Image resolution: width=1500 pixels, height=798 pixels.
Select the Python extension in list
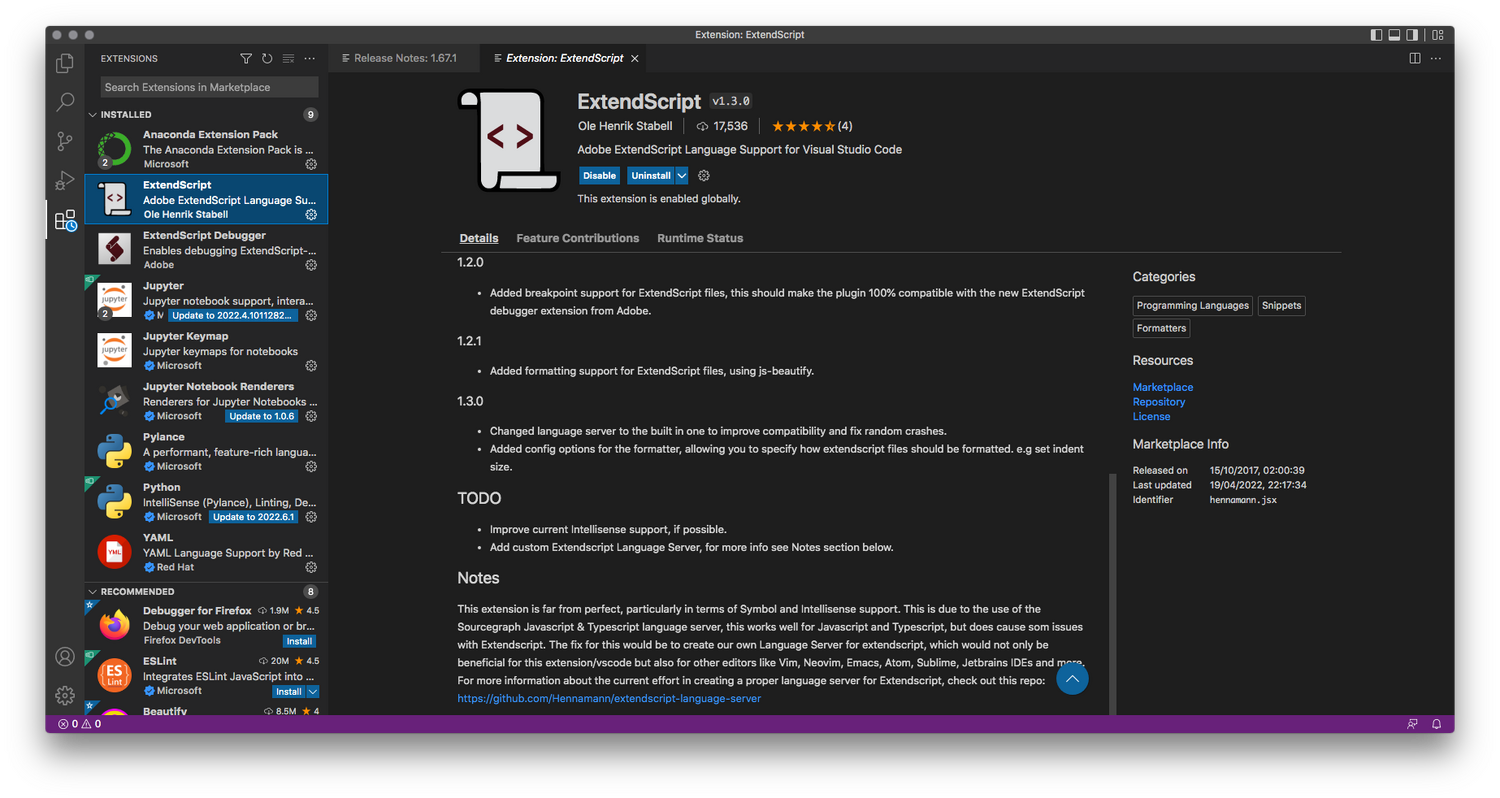(x=207, y=502)
